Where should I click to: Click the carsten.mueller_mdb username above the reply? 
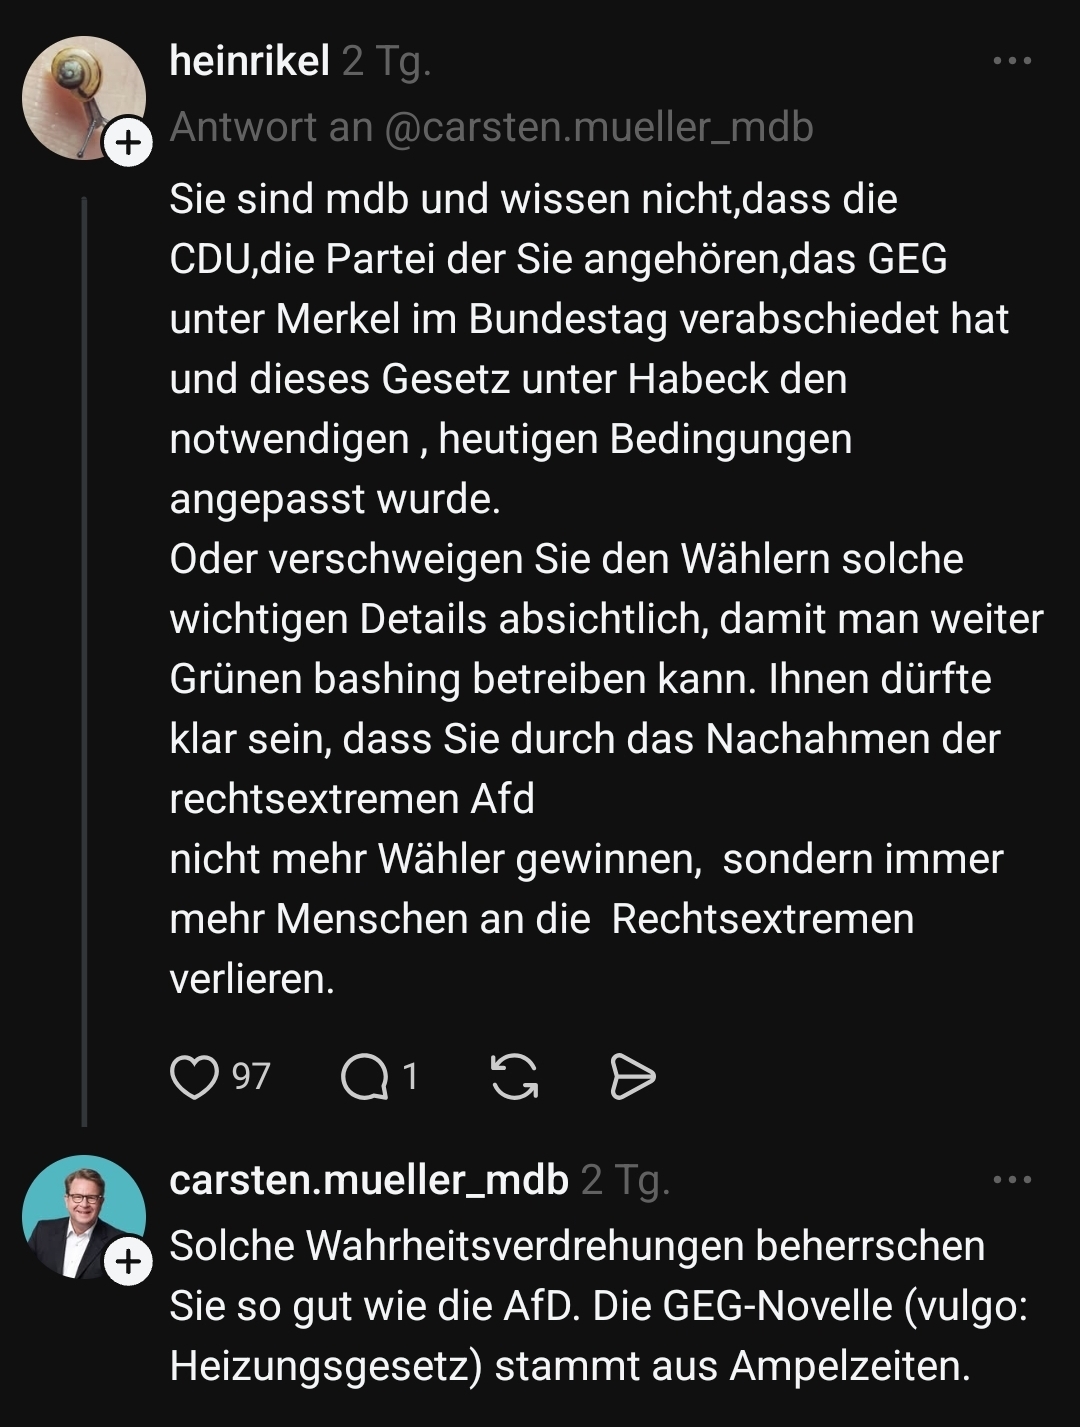pos(369,1180)
